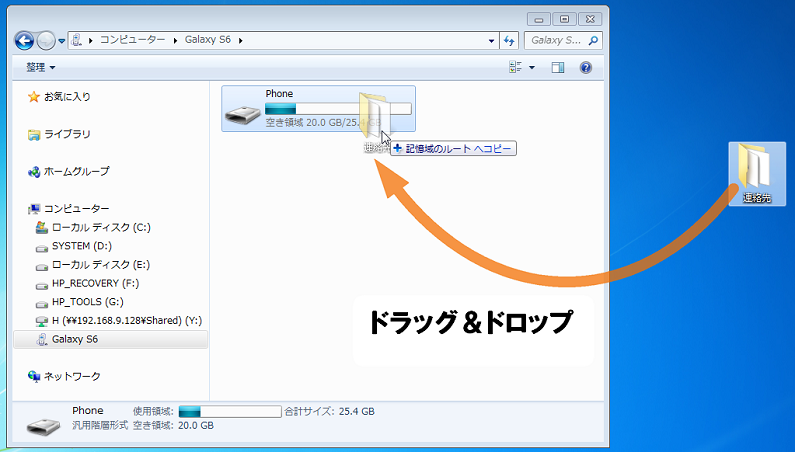This screenshot has height=452, width=795.
Task: Click the device icon in address bar
Action: pos(77,40)
